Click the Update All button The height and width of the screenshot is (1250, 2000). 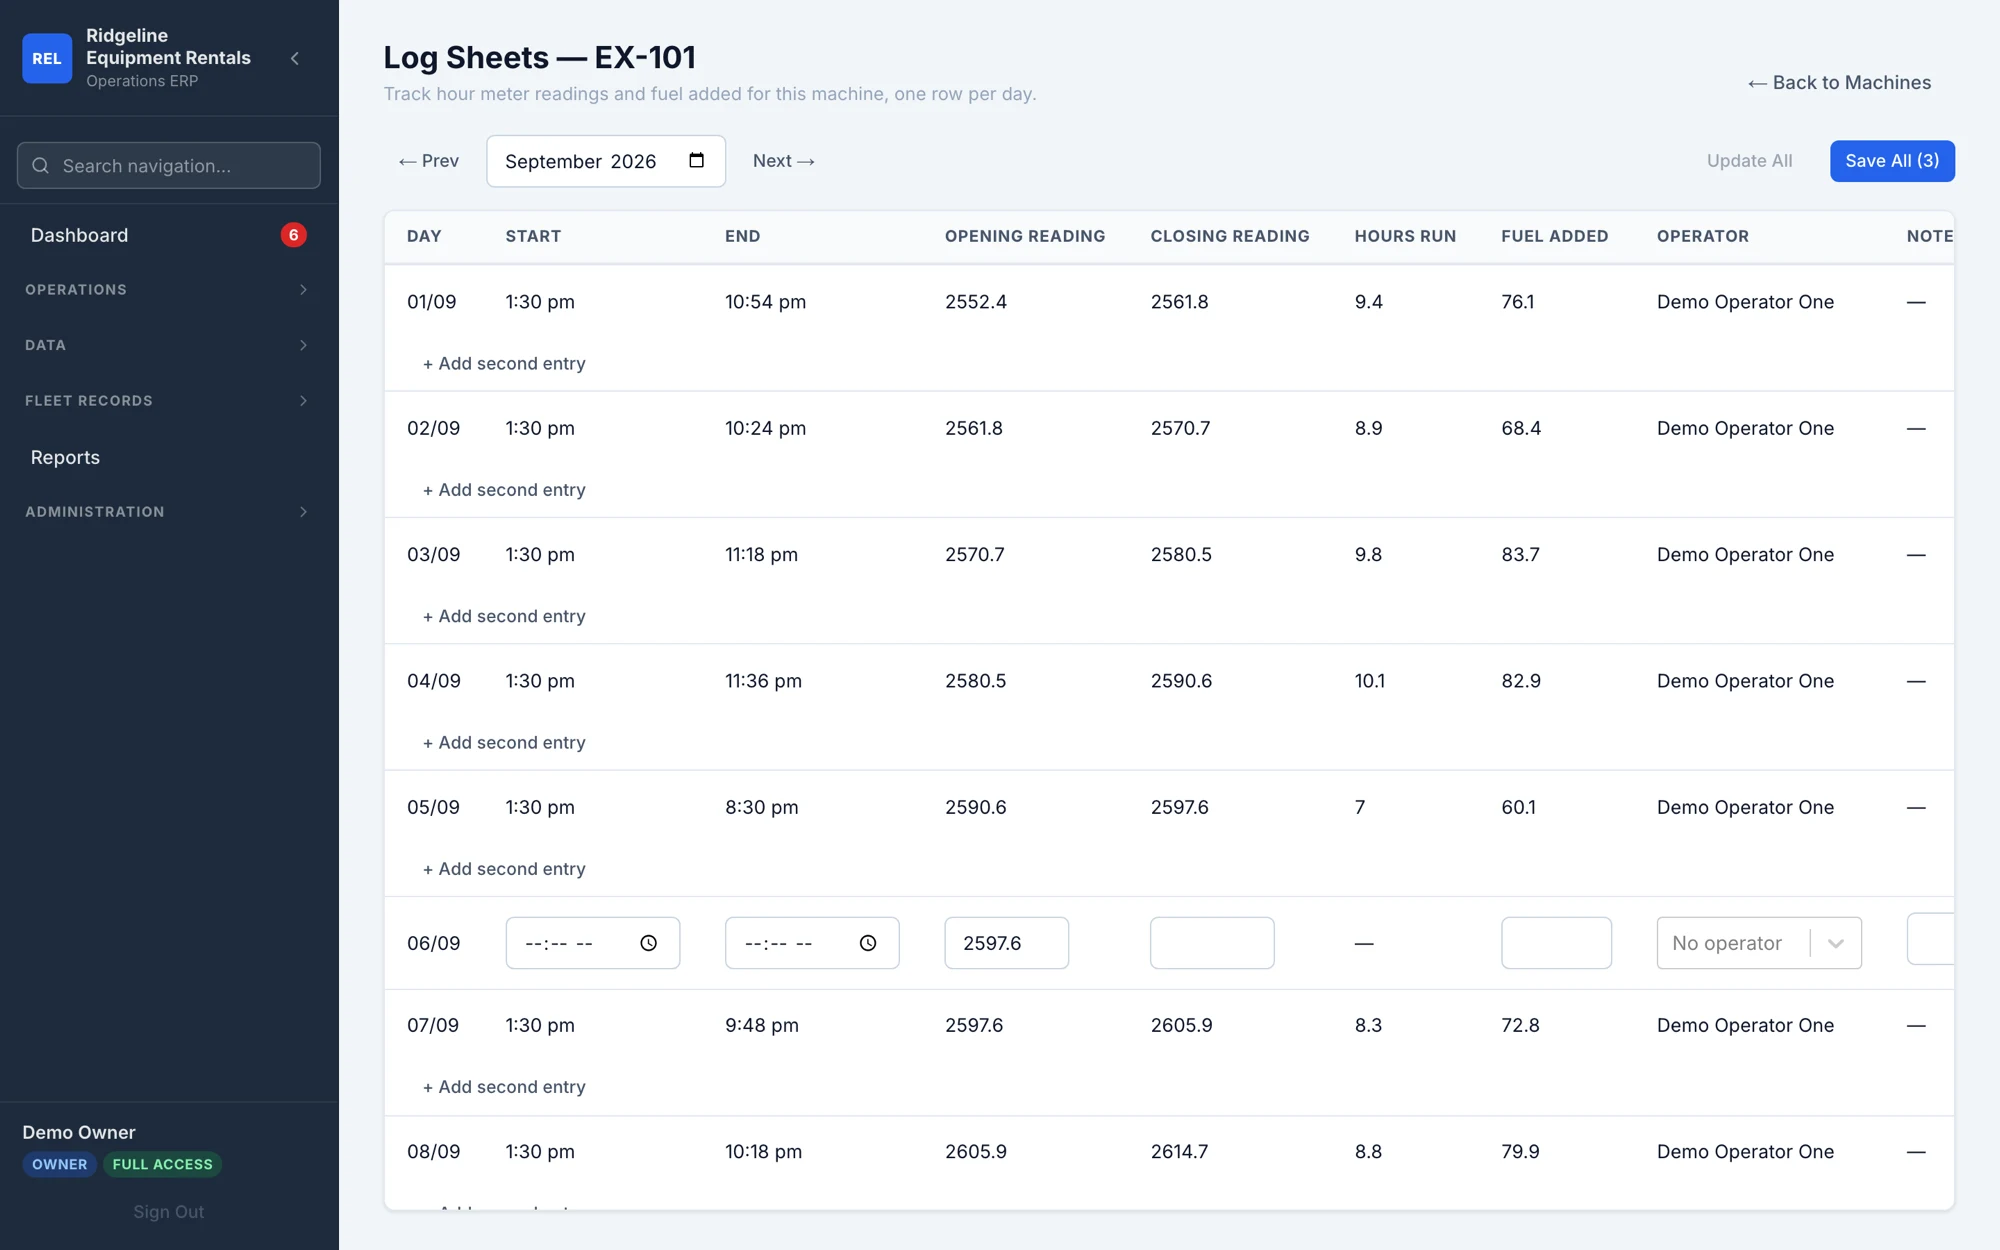1749,161
